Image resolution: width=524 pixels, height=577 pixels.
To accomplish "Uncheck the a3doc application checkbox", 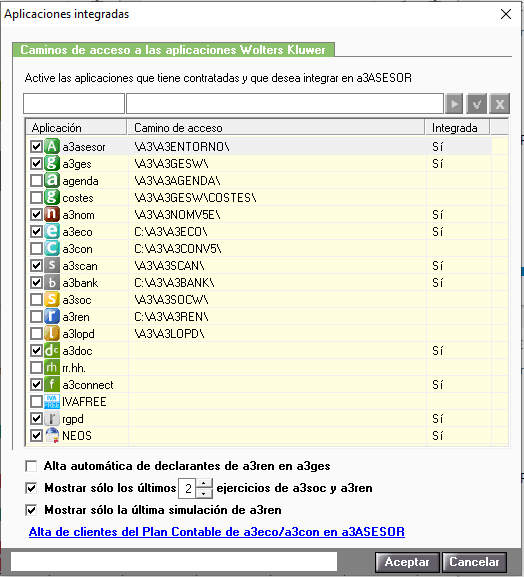I will click(36, 350).
